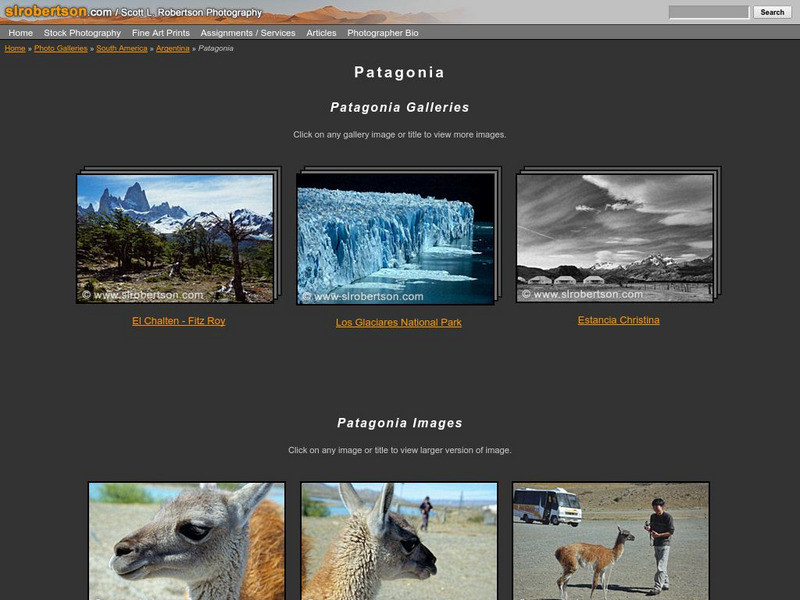Click the Search button

[772, 12]
